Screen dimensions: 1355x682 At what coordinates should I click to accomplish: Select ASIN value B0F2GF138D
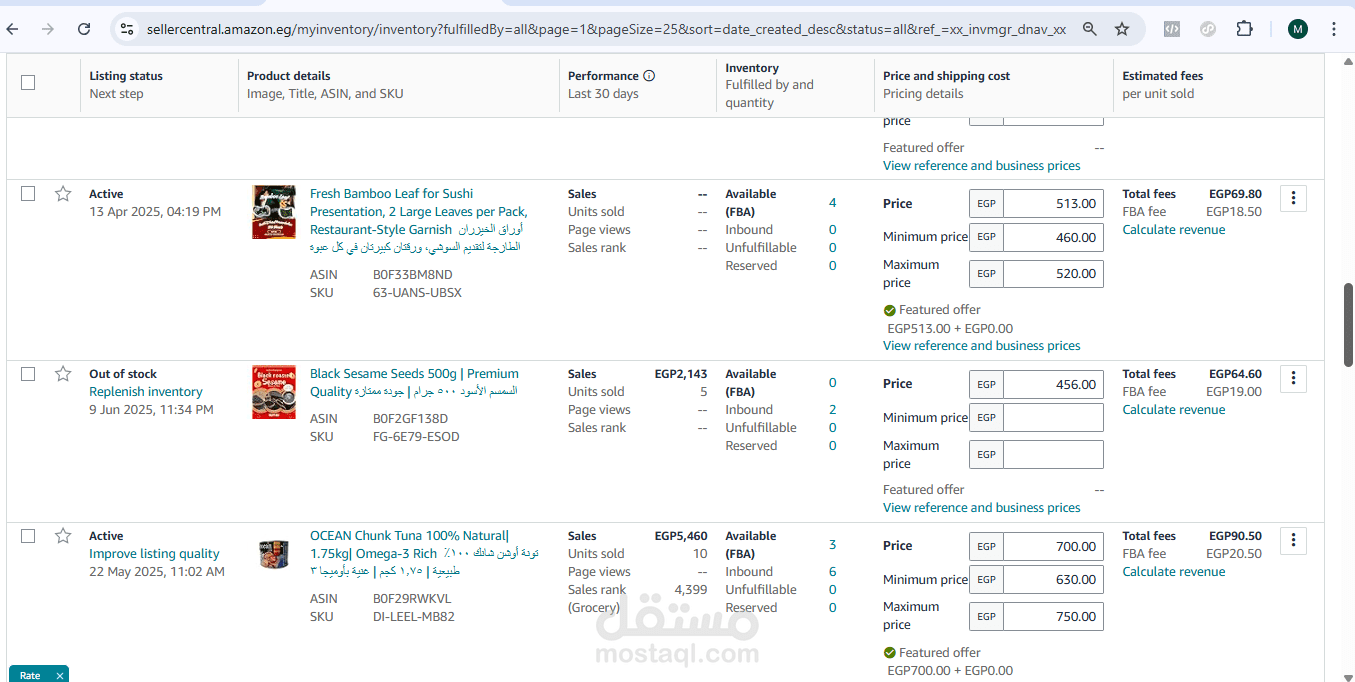[410, 419]
